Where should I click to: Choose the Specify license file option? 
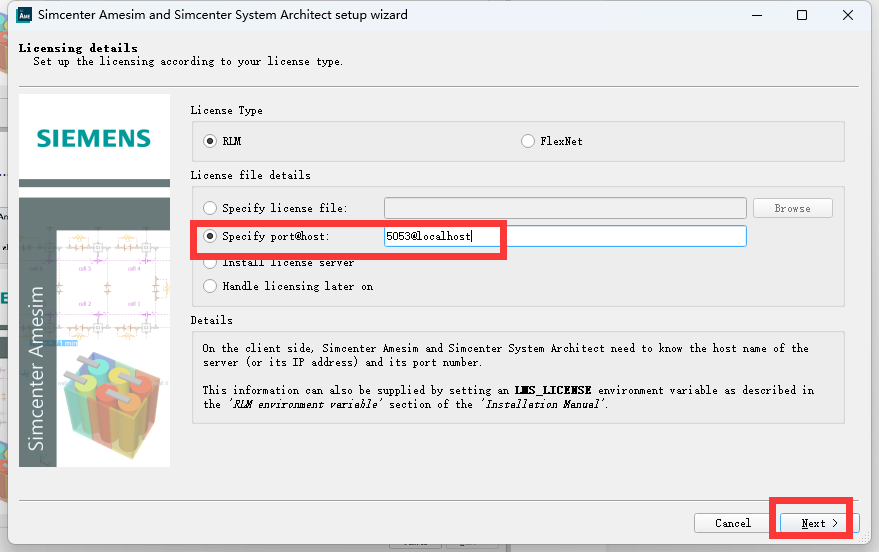(210, 208)
